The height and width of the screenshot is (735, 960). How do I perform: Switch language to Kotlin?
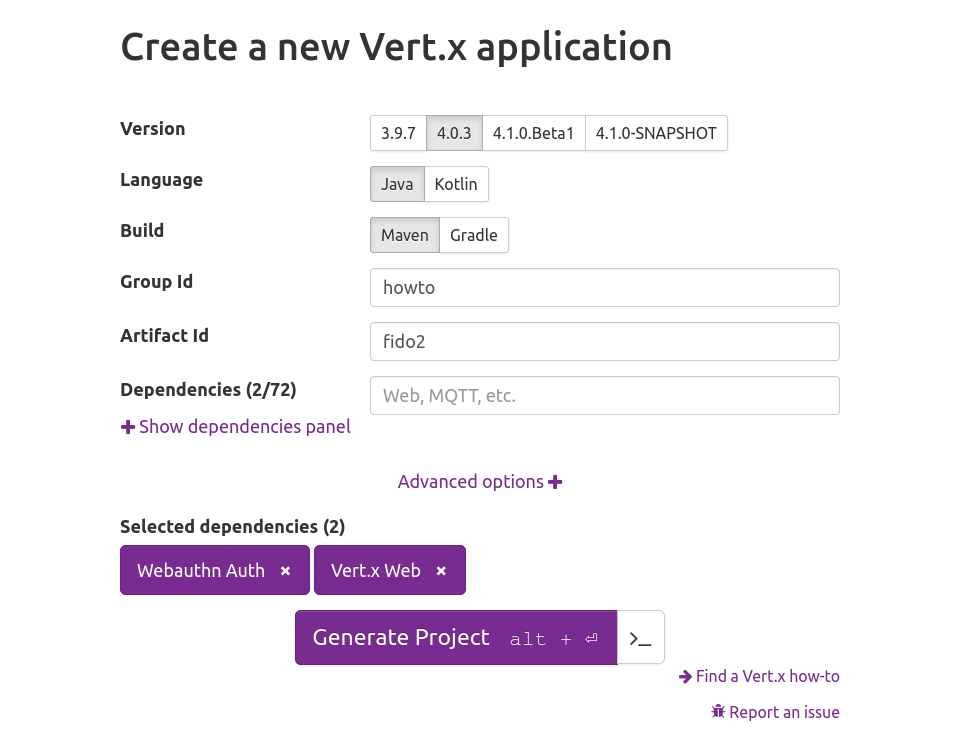(456, 184)
